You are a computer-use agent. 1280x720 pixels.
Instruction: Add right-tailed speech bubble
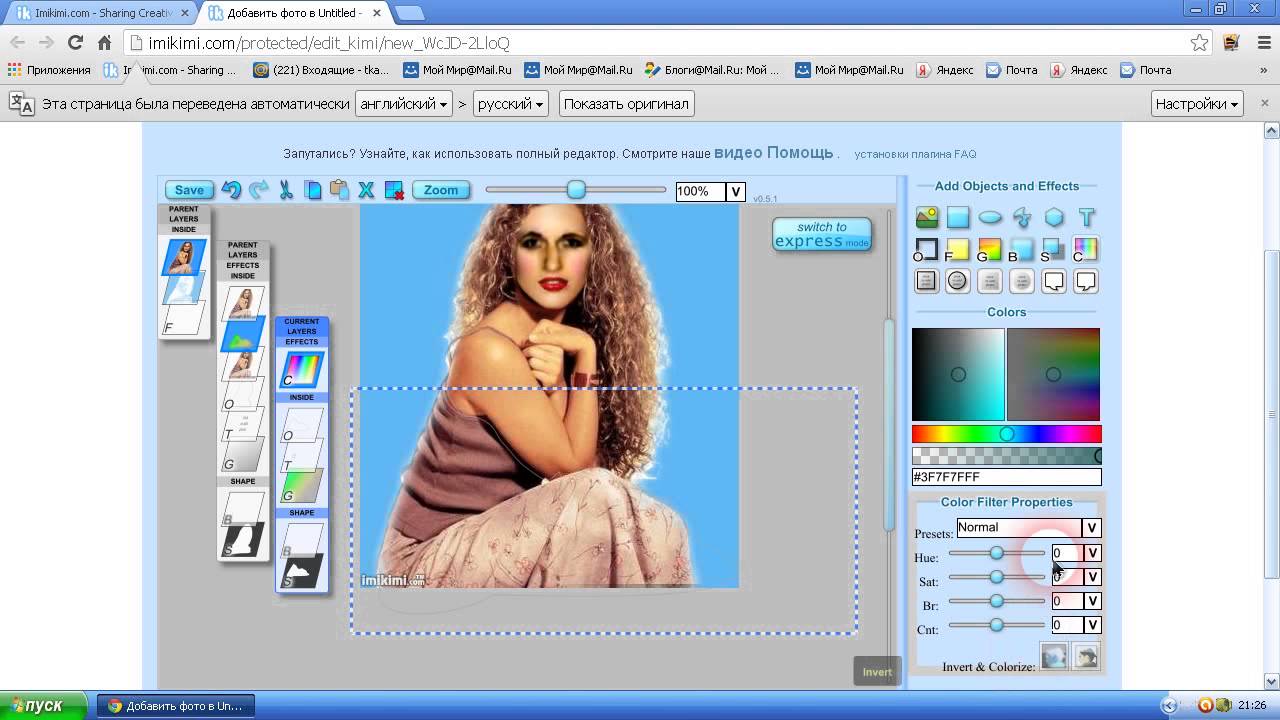1086,281
